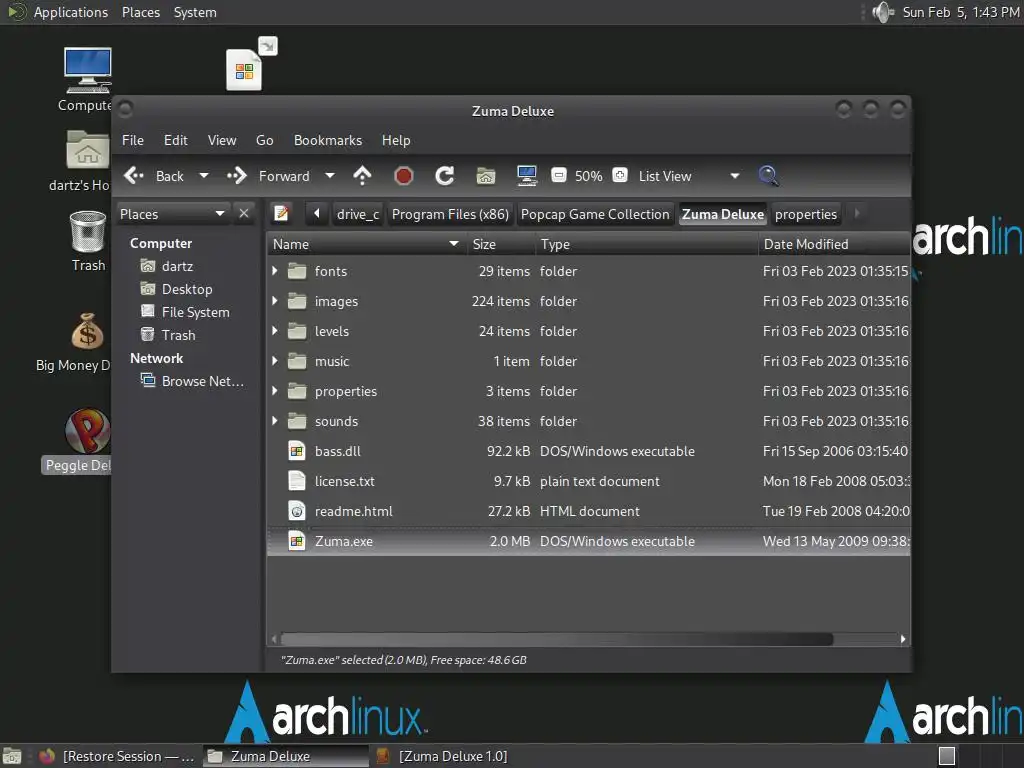Open search with the magnifier icon
Viewport: 1024px width, 768px height.
768,176
